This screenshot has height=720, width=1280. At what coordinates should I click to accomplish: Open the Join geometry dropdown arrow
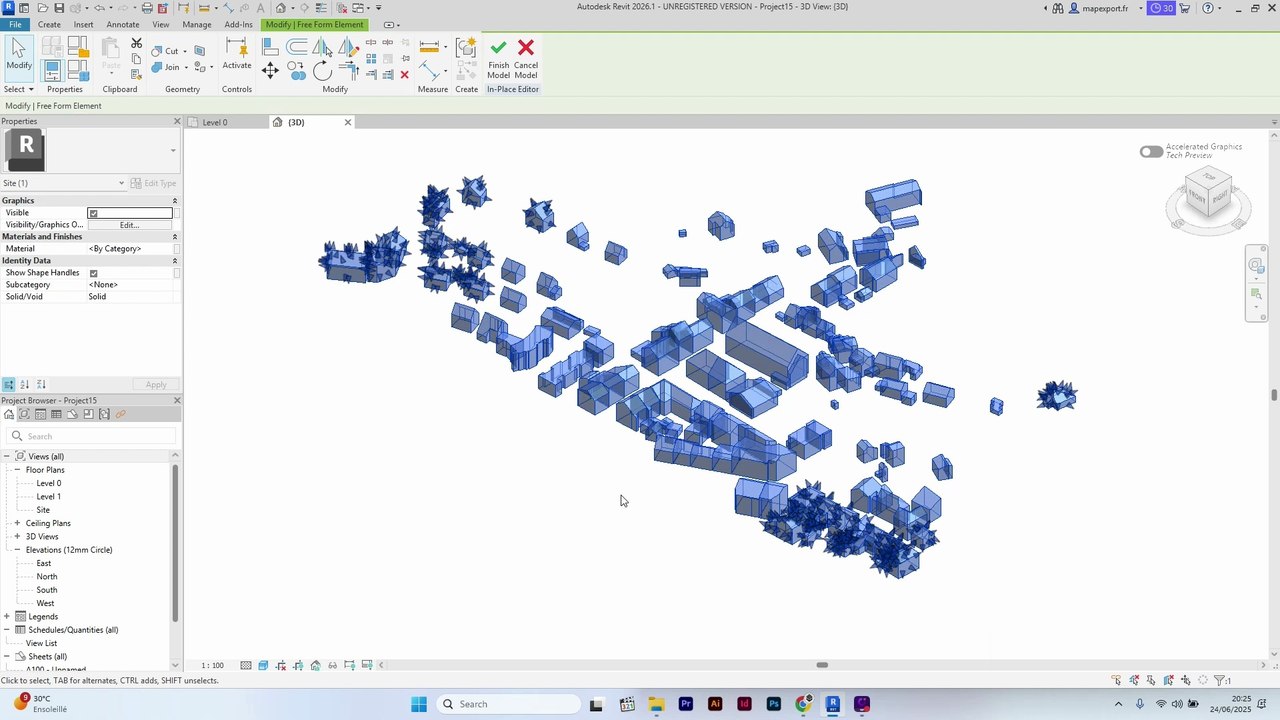pyautogui.click(x=185, y=68)
